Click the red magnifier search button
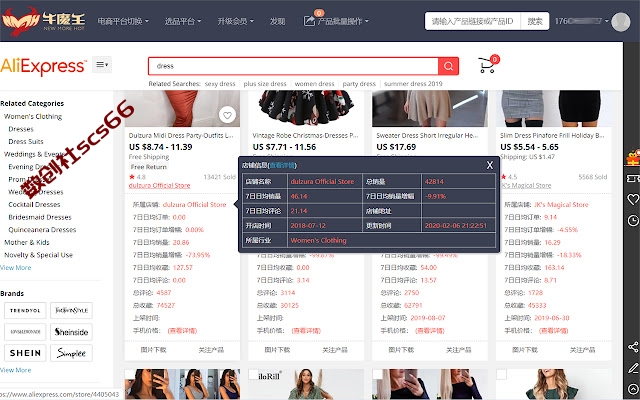Screen dimensions: 640x400 coord(448,66)
